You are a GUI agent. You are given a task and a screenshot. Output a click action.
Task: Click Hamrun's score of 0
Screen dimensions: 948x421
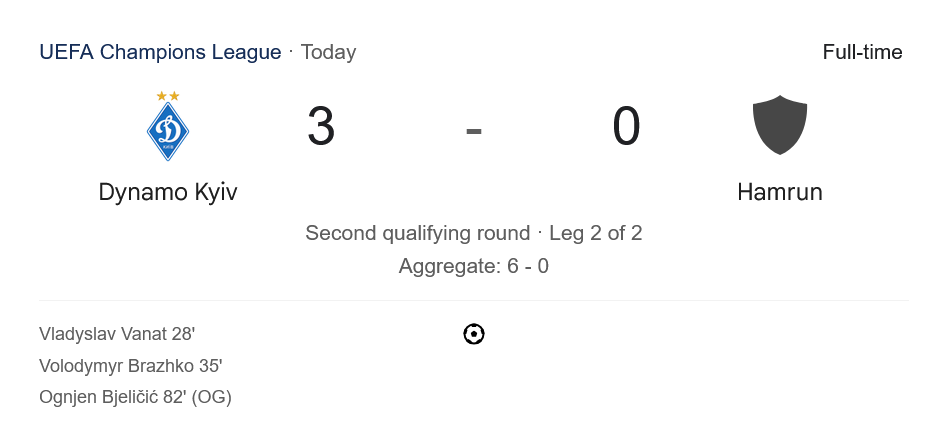[x=626, y=127]
